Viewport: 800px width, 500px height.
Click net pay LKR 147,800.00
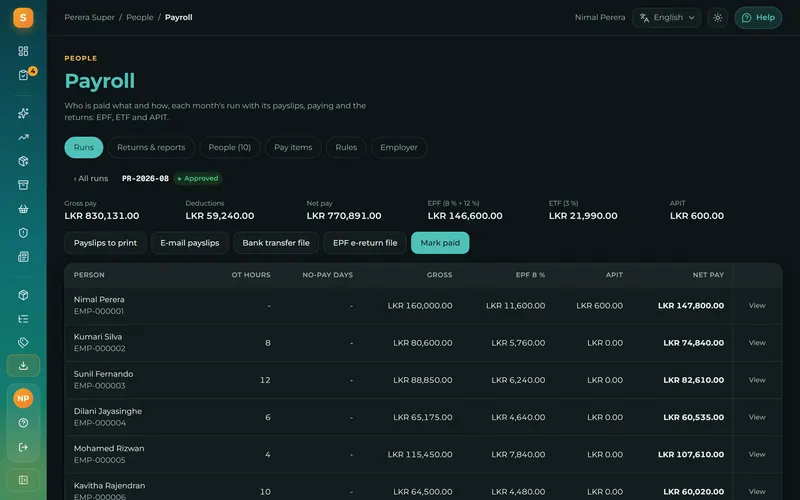690,306
